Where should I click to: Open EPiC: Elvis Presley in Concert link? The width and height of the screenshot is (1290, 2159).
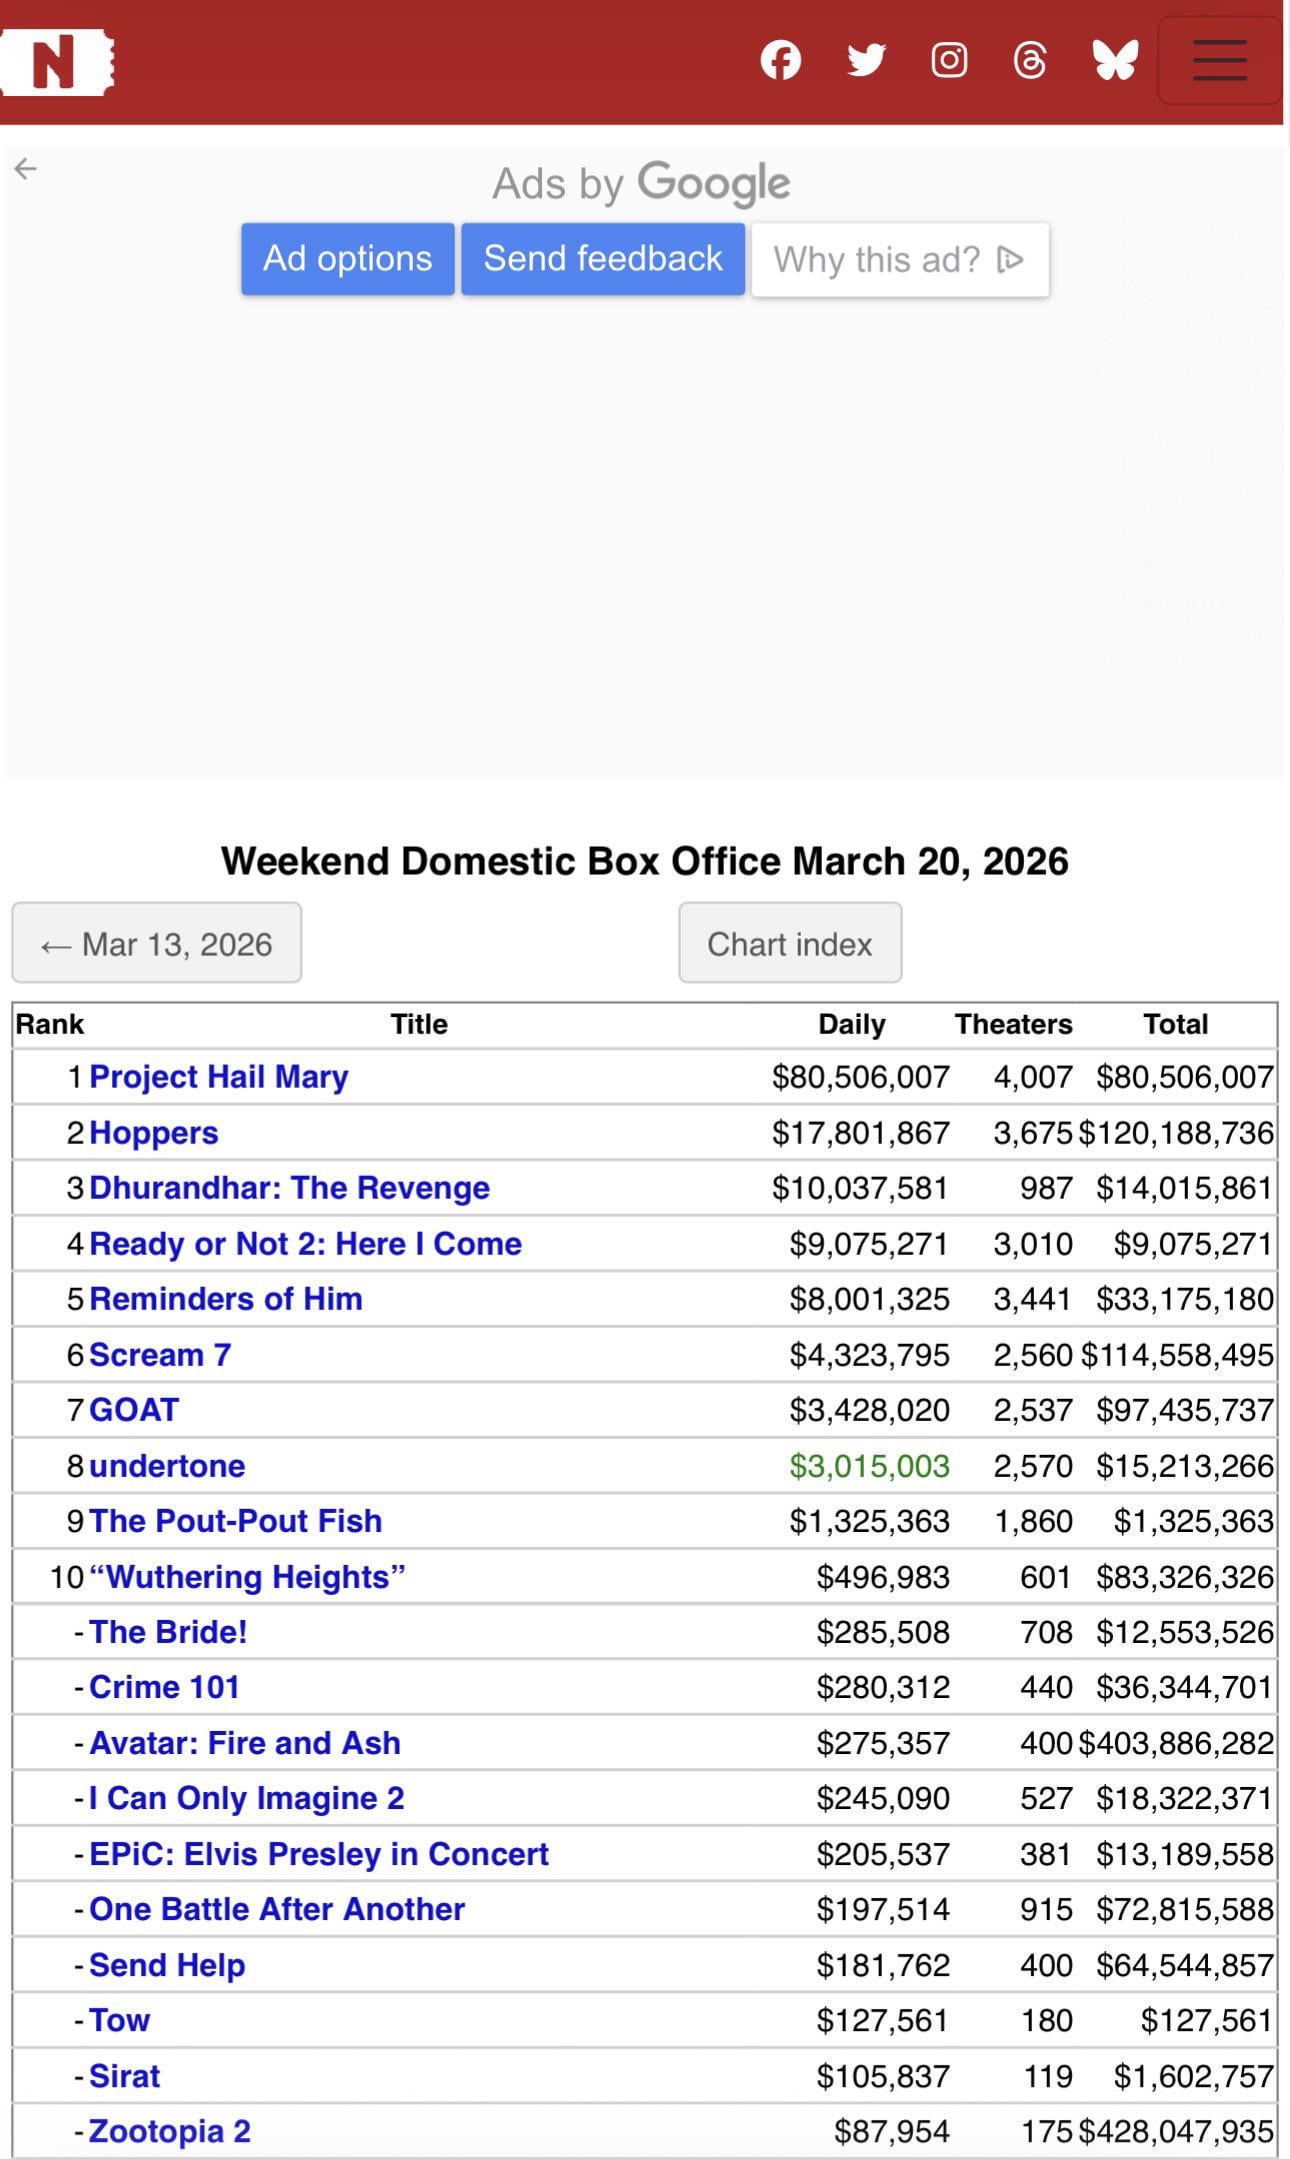[319, 1854]
